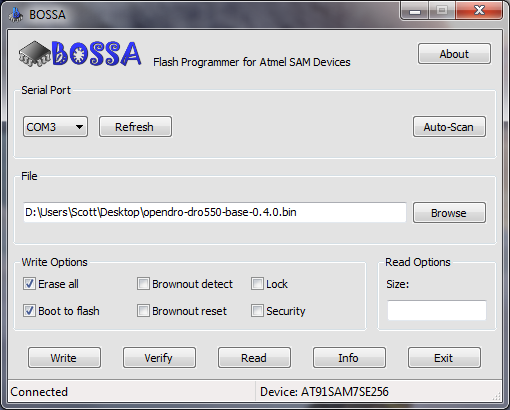The image size is (510, 410).
Task: Minimize the BOSSA window
Action: 415,11
